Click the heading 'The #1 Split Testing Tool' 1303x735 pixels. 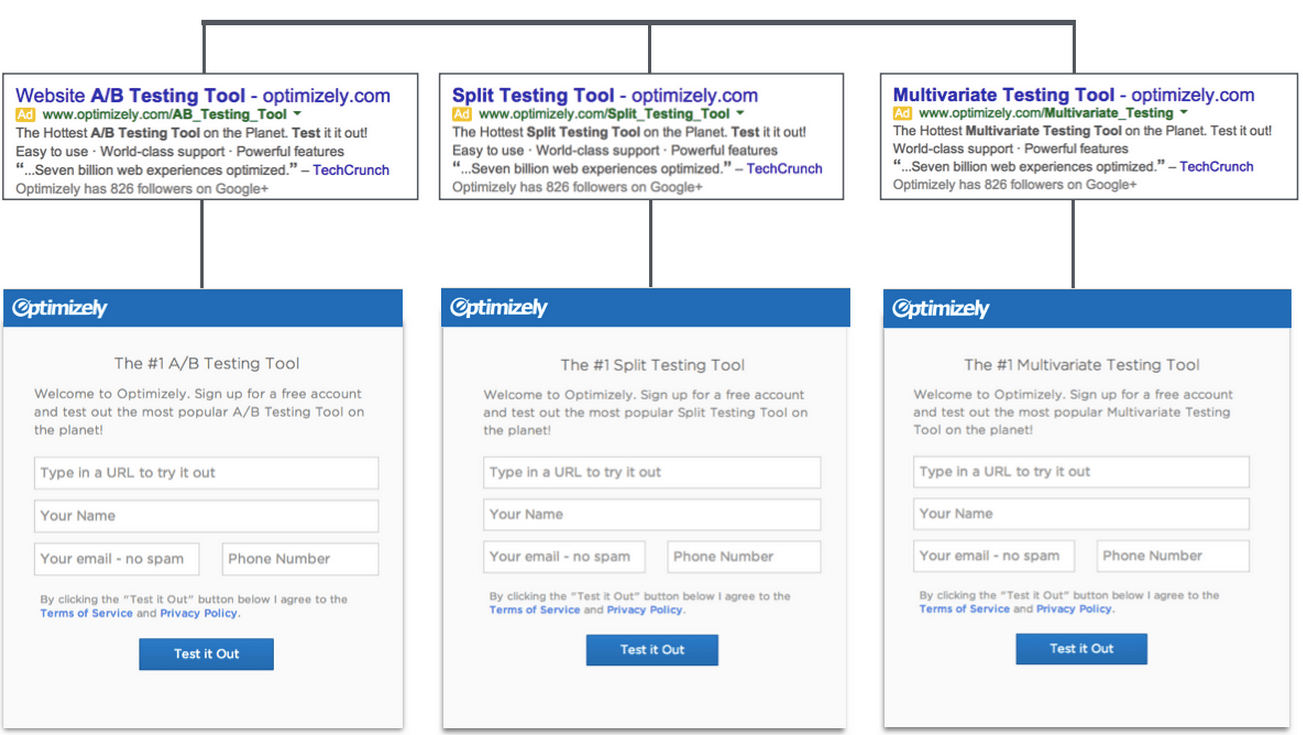tap(652, 365)
